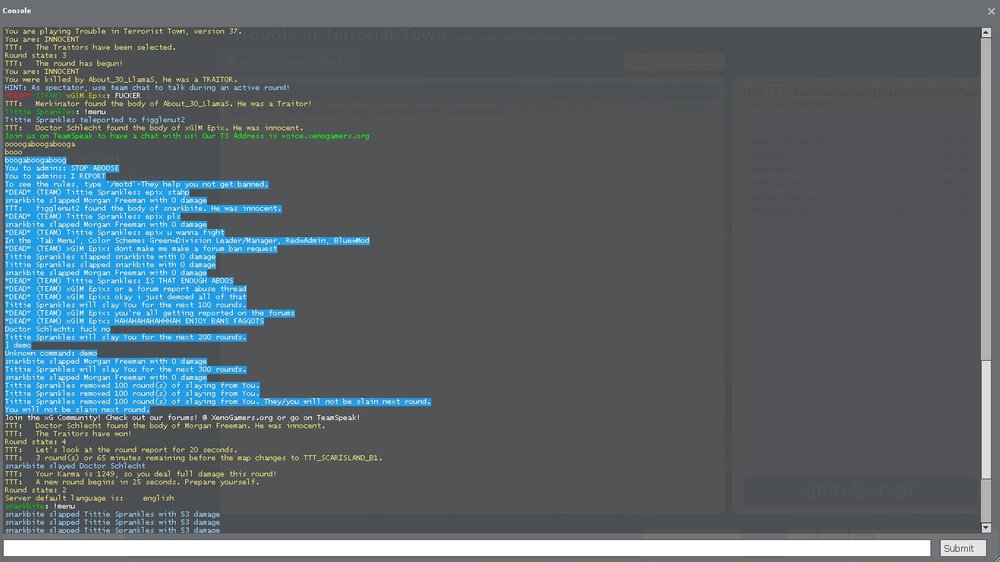Click the 'Tittie Sprankles: epix stahp' line
Image resolution: width=1000 pixels, height=562 pixels.
pos(97,192)
